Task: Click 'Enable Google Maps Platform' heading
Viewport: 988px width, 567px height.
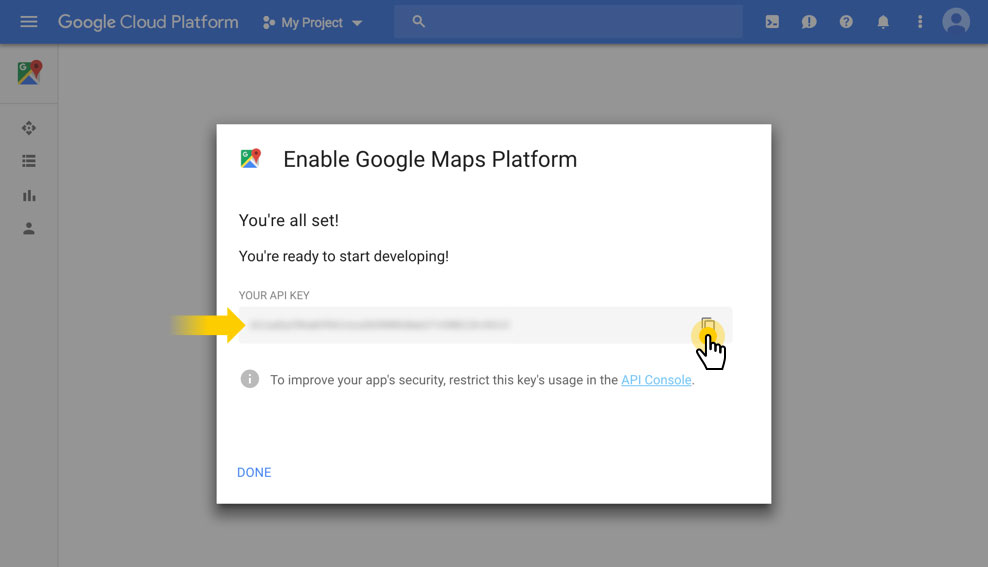Action: tap(430, 159)
